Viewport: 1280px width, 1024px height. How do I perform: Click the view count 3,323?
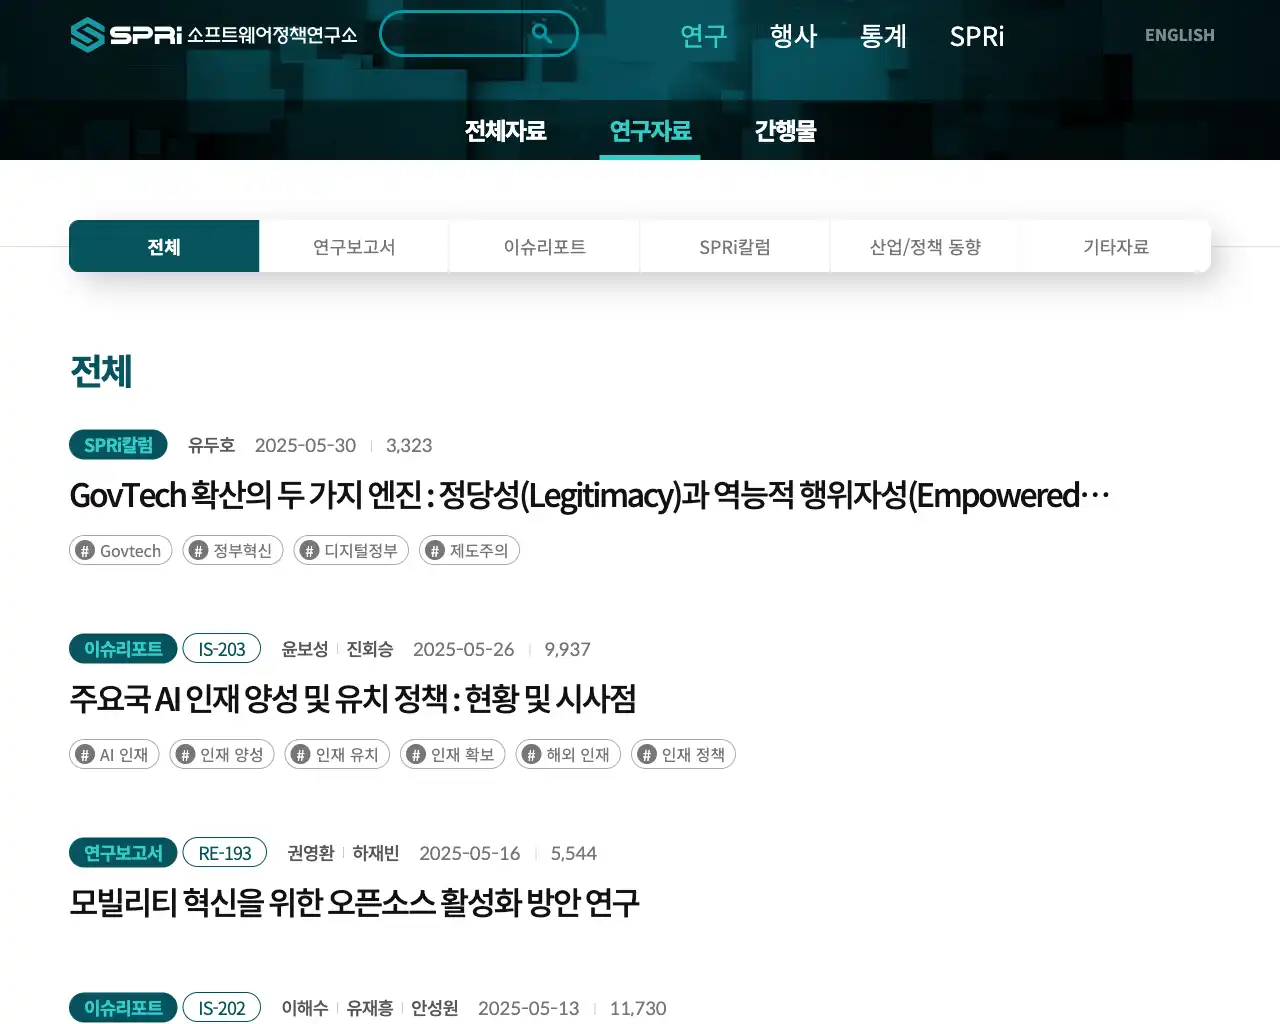click(409, 445)
